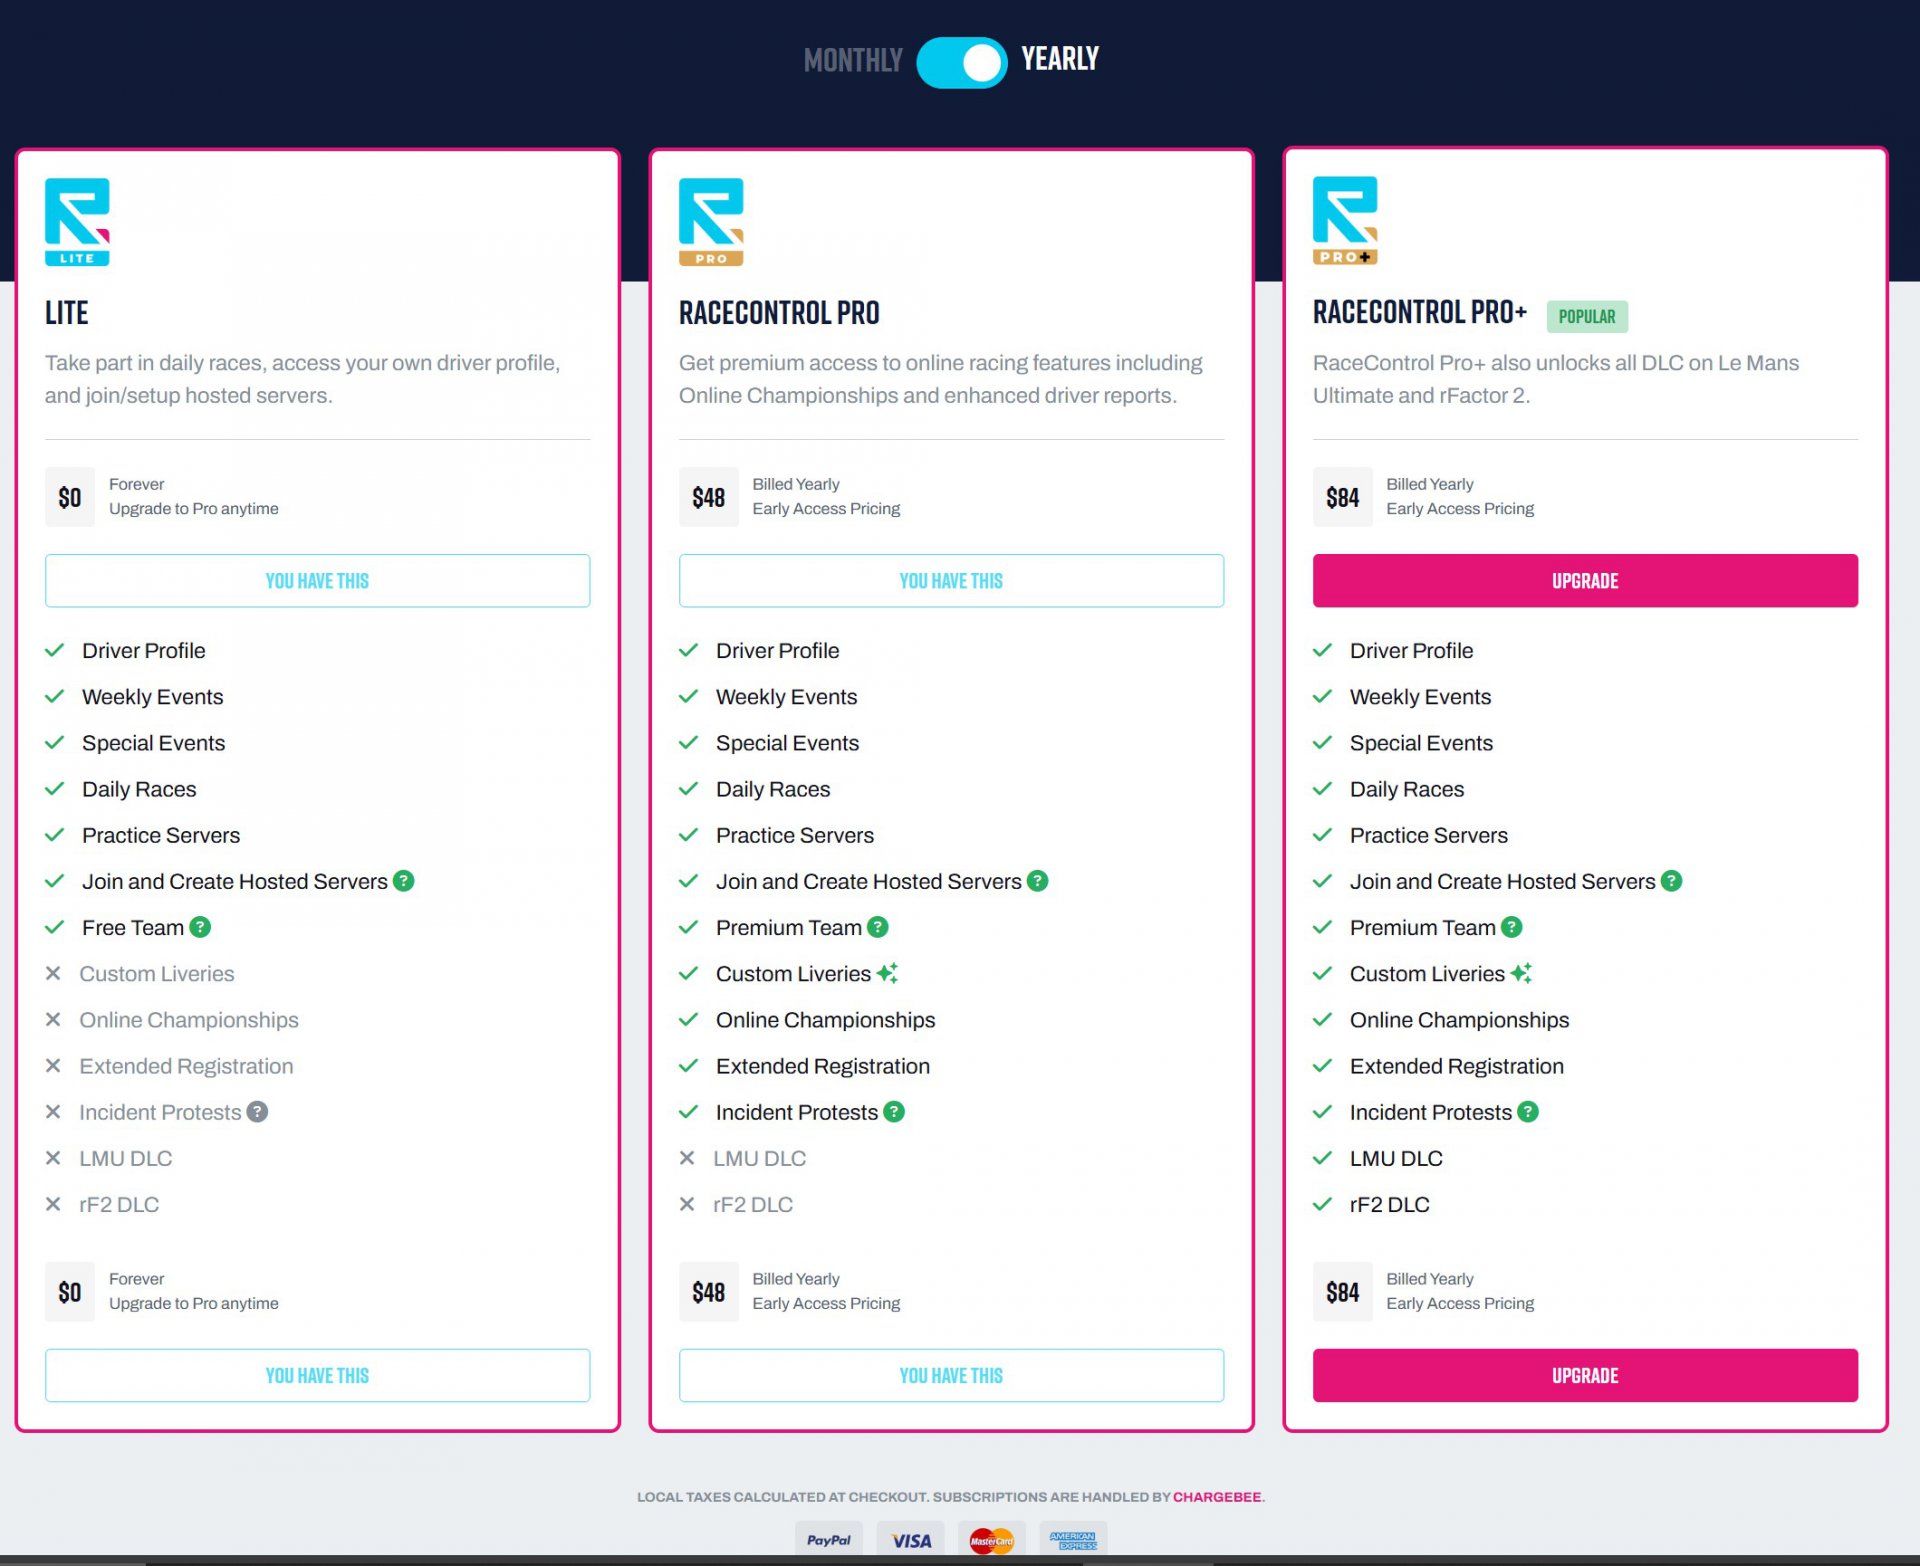
Task: Click the checkmark beside LMU DLC in Pro+
Action: [1322, 1158]
